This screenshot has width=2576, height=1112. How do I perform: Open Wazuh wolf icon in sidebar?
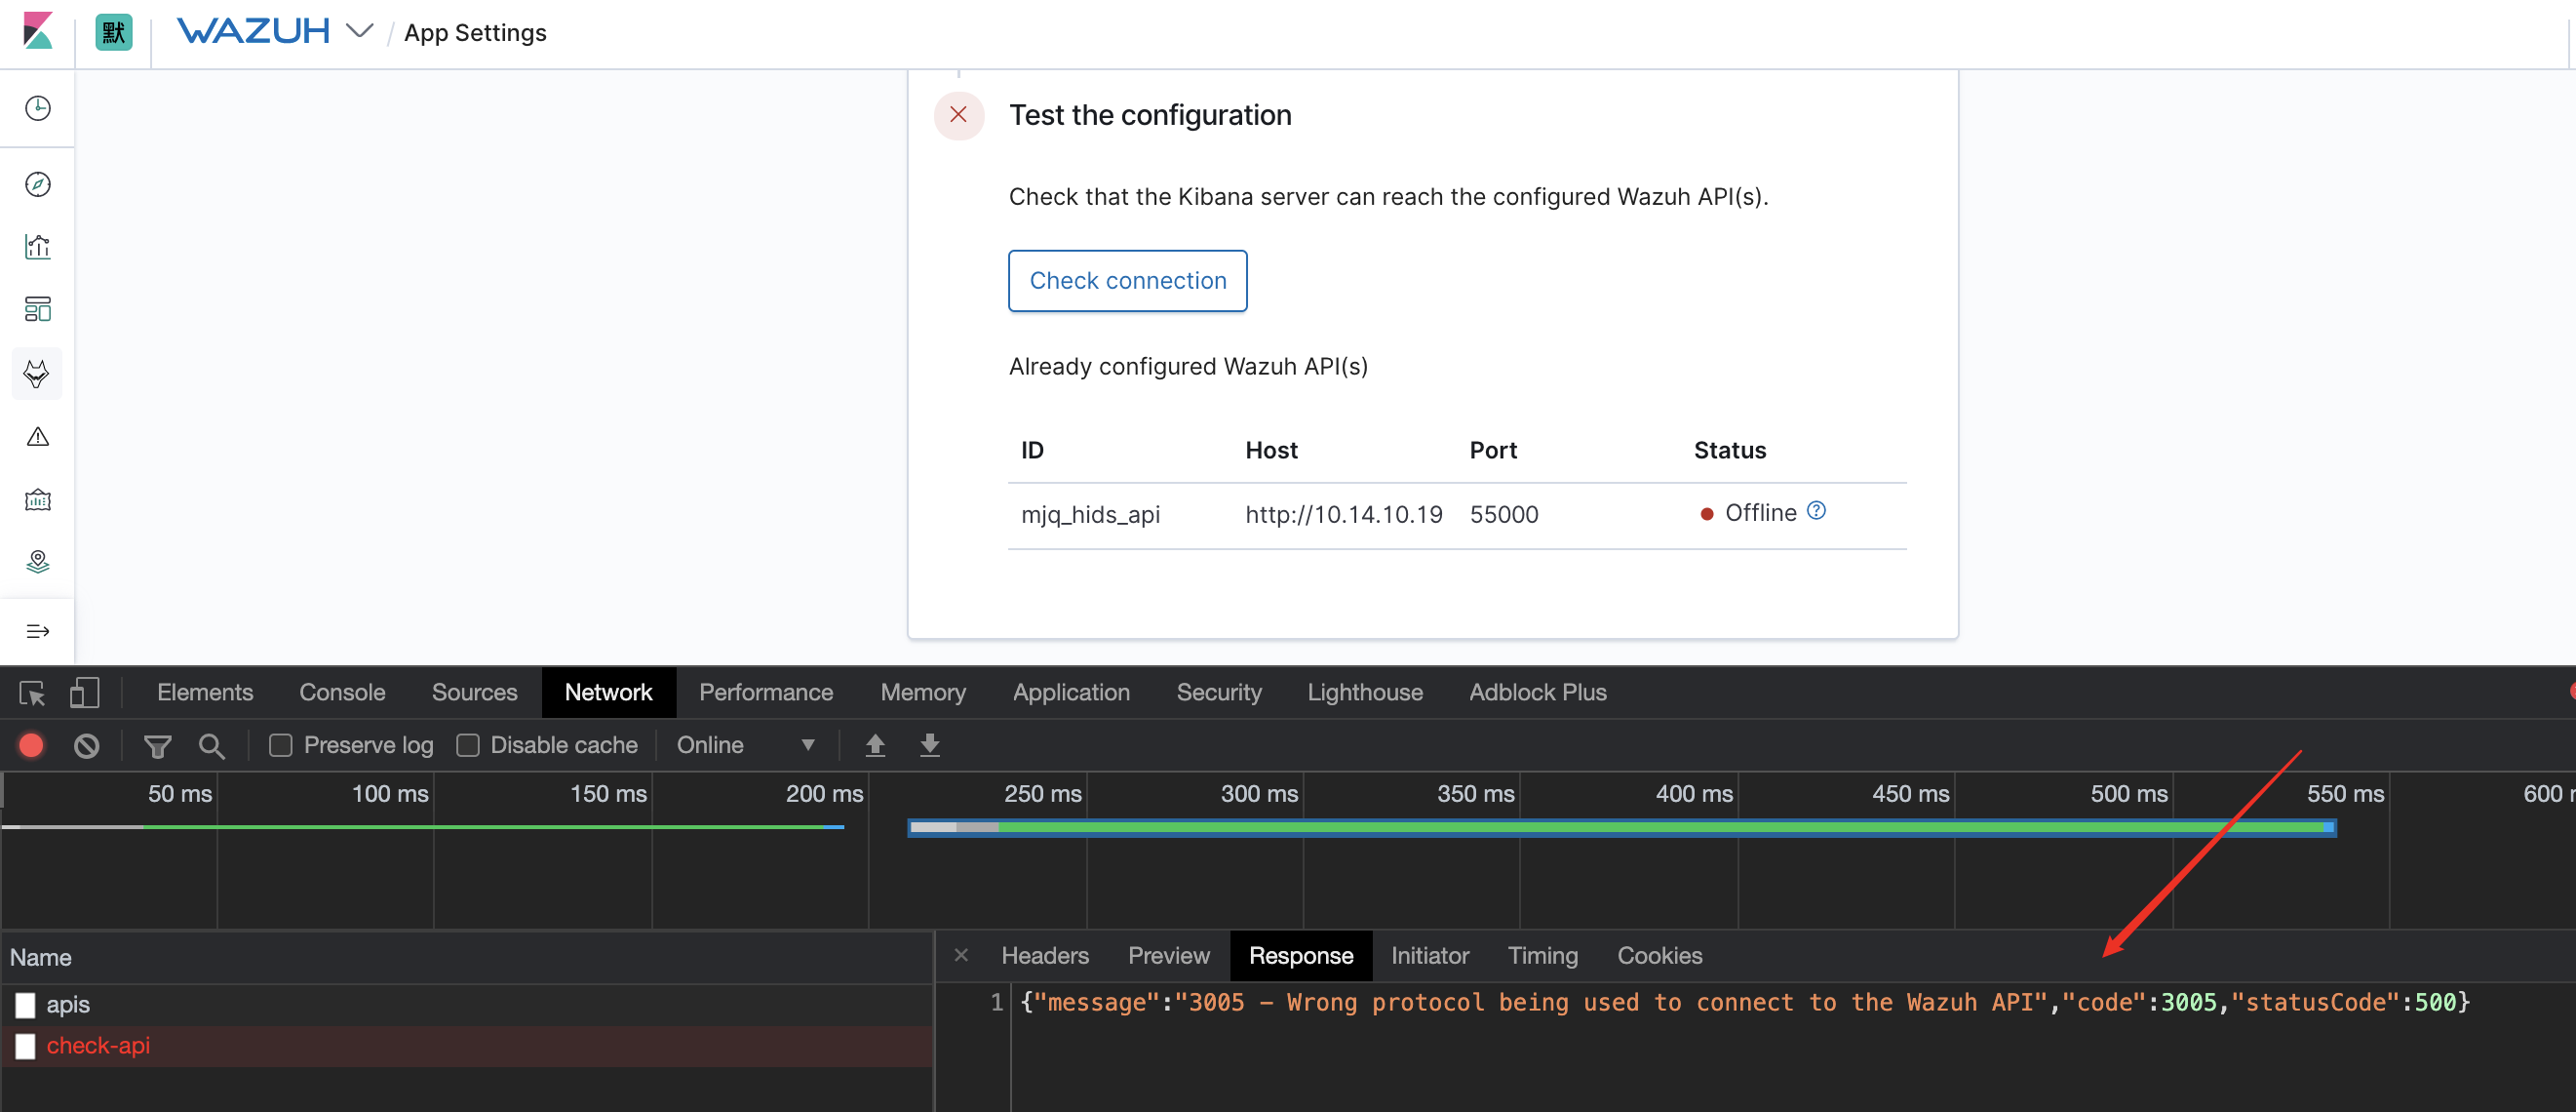(x=37, y=374)
